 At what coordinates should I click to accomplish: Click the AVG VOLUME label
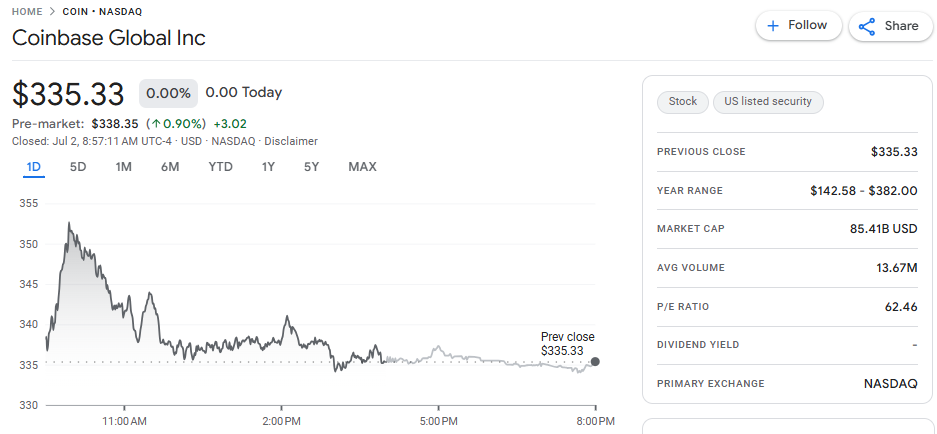[x=691, y=268]
